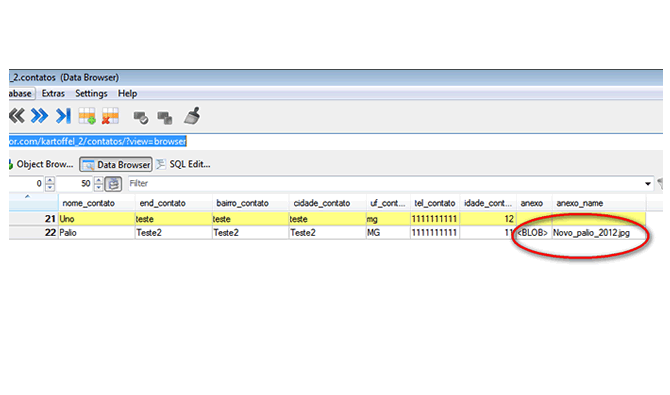Click the anexo column header

pyautogui.click(x=534, y=203)
